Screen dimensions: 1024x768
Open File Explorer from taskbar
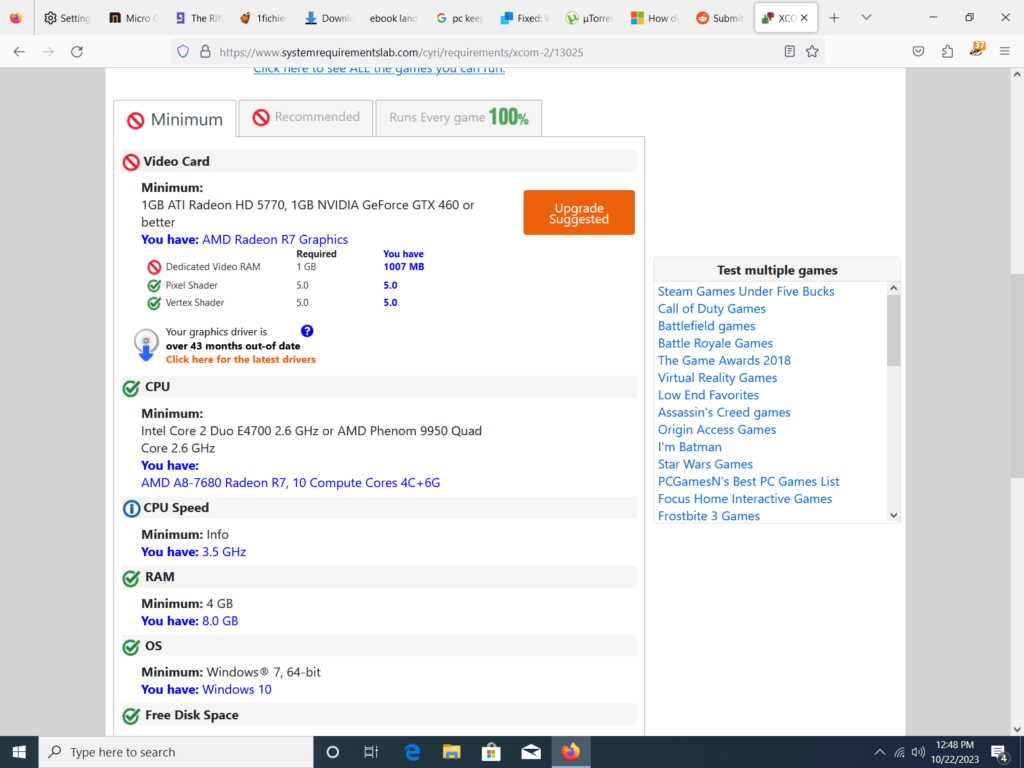(451, 752)
